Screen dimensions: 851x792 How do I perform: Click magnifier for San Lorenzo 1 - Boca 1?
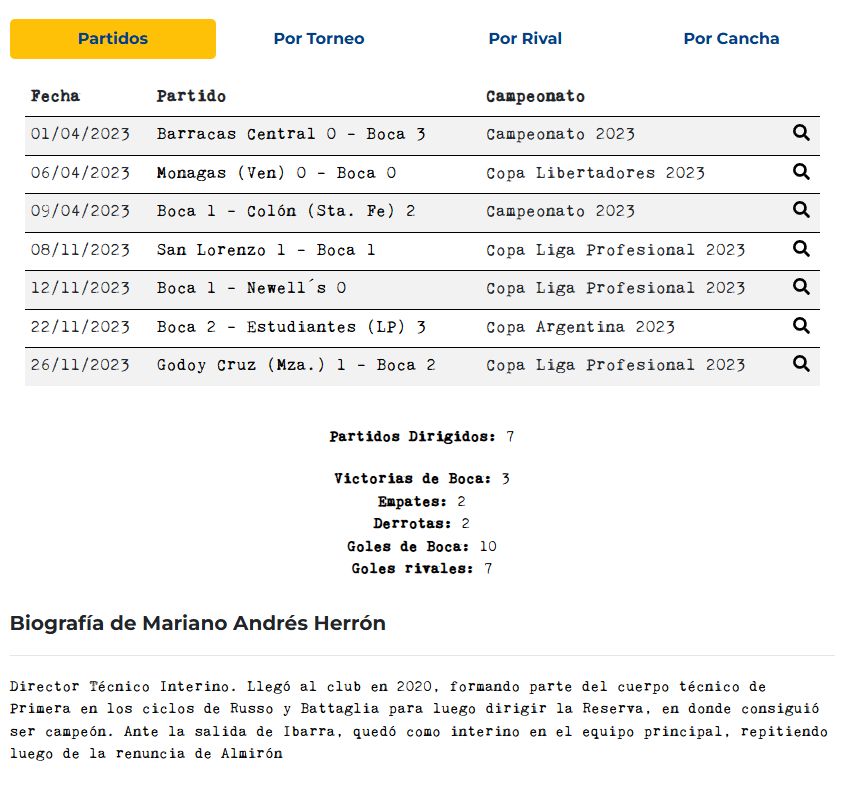click(801, 249)
